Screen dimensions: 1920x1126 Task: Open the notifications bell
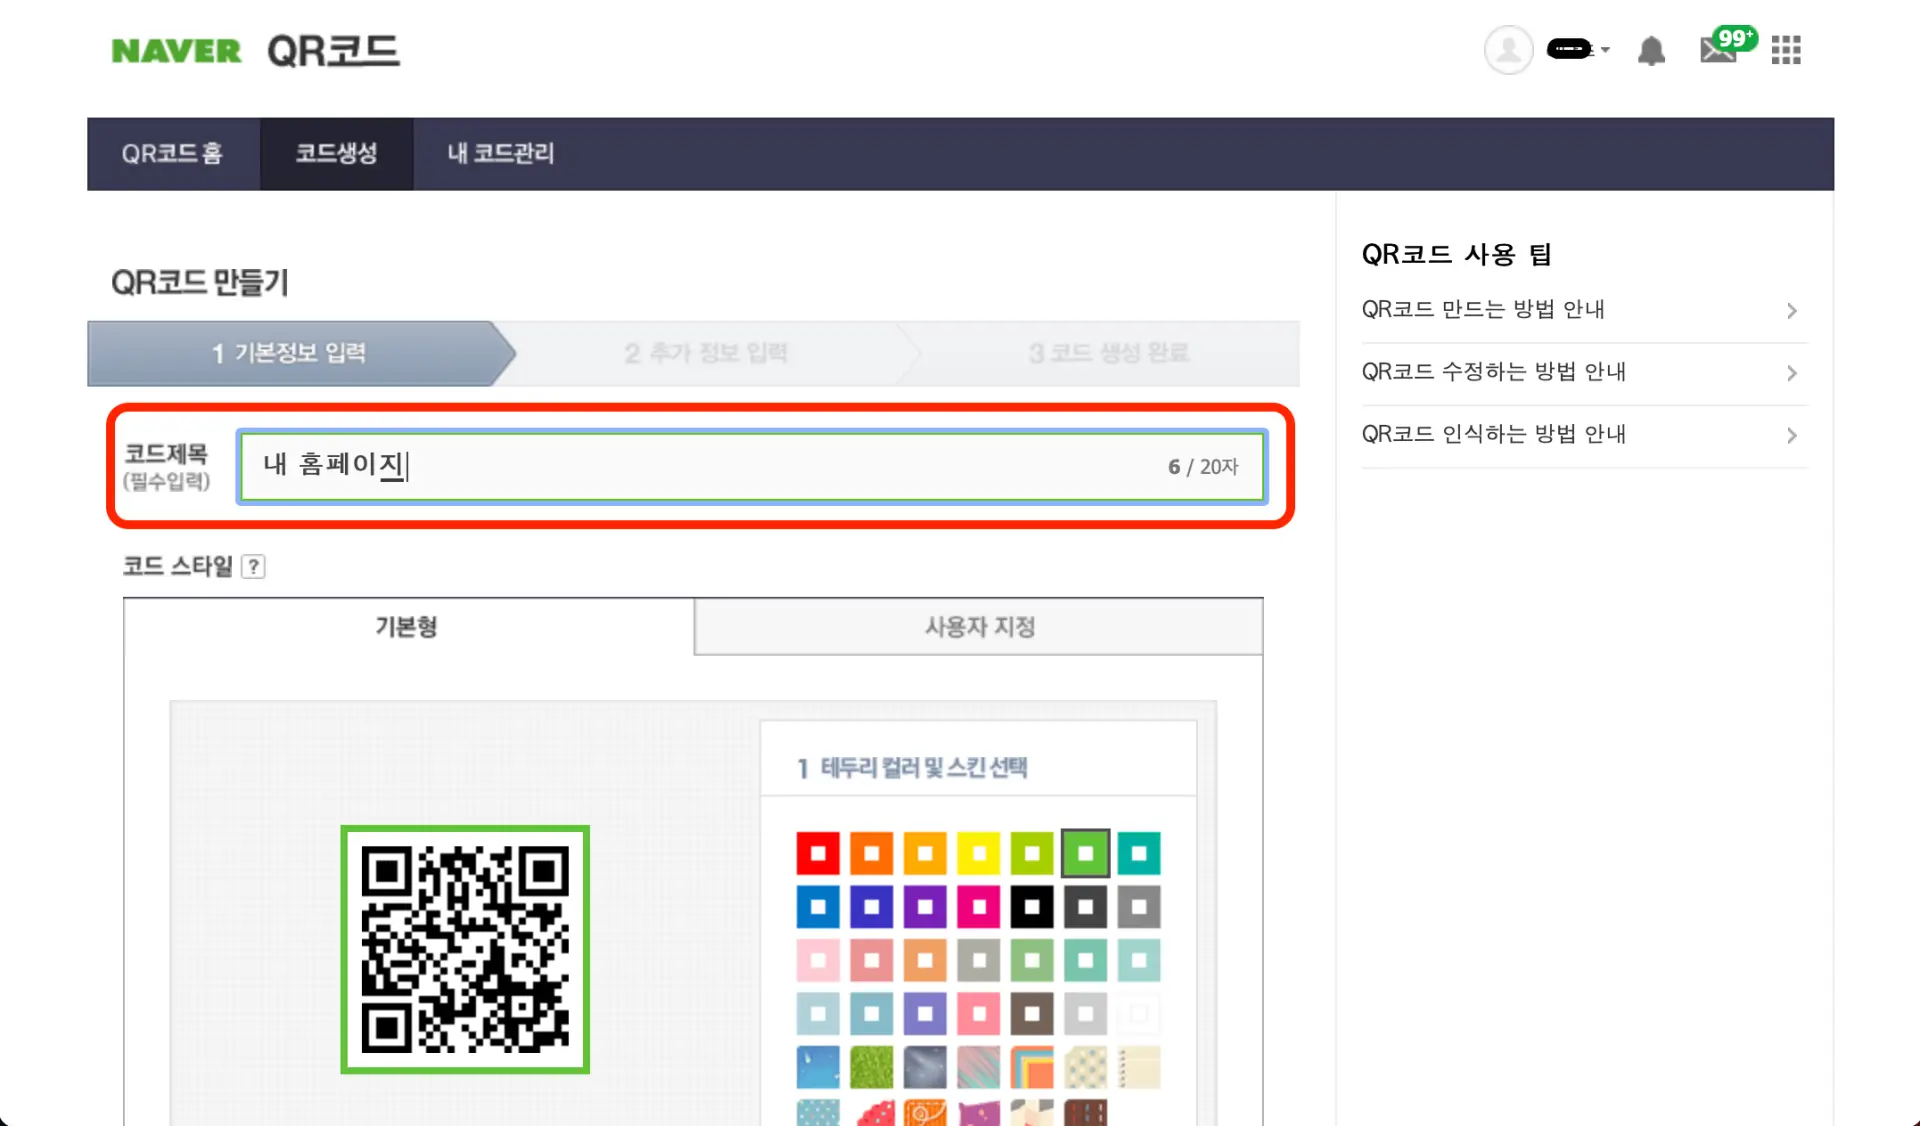tap(1651, 50)
